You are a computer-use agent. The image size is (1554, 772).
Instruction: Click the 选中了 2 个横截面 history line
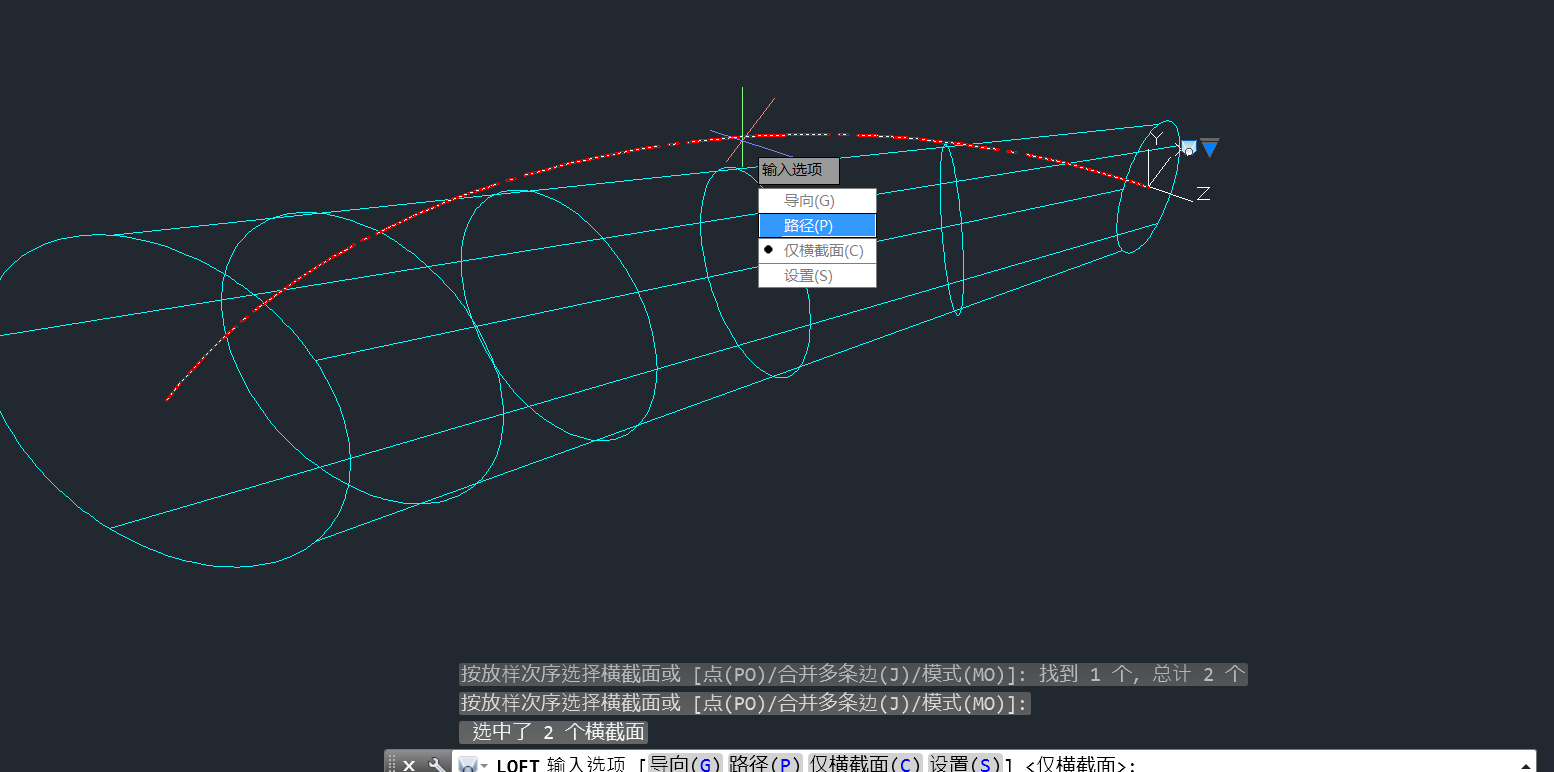tap(553, 732)
